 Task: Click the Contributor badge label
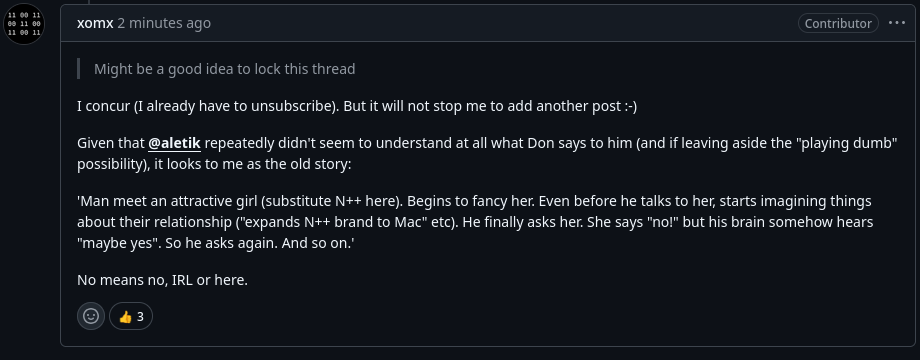838,23
